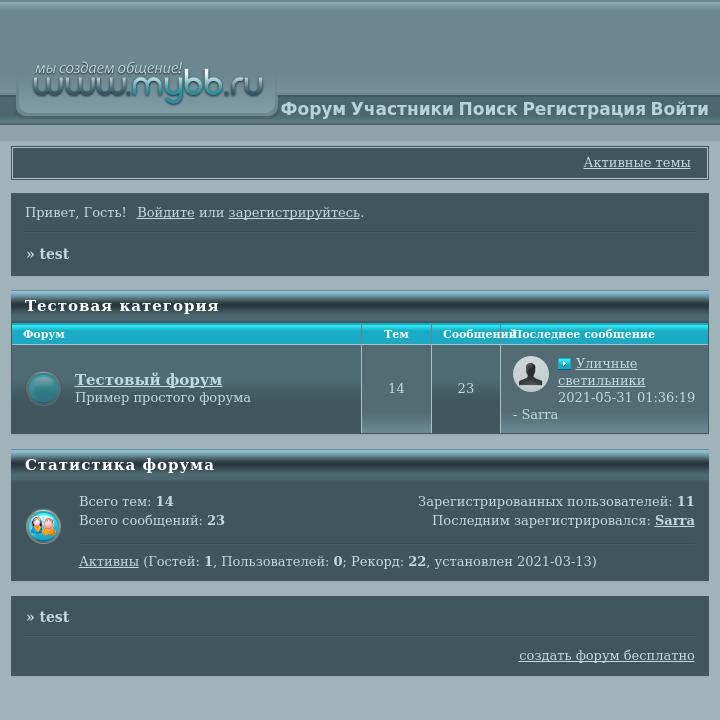Click the Статистика форума heading

(119, 465)
